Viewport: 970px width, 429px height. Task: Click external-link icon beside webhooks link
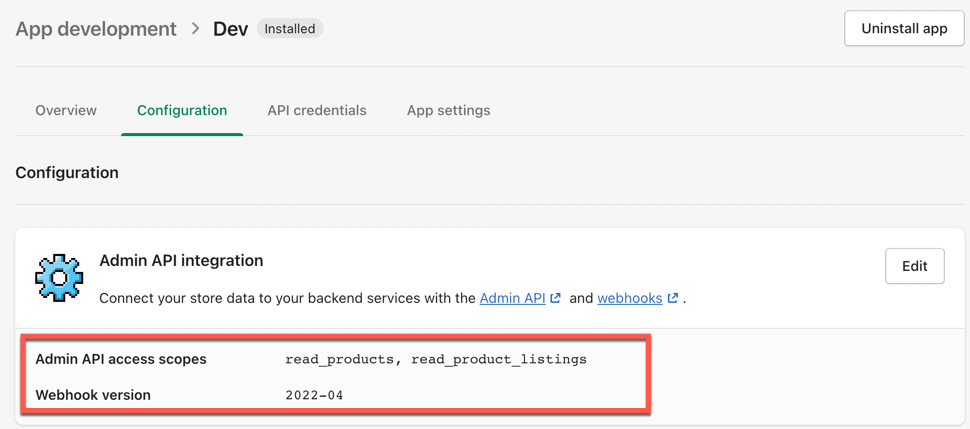pos(673,298)
